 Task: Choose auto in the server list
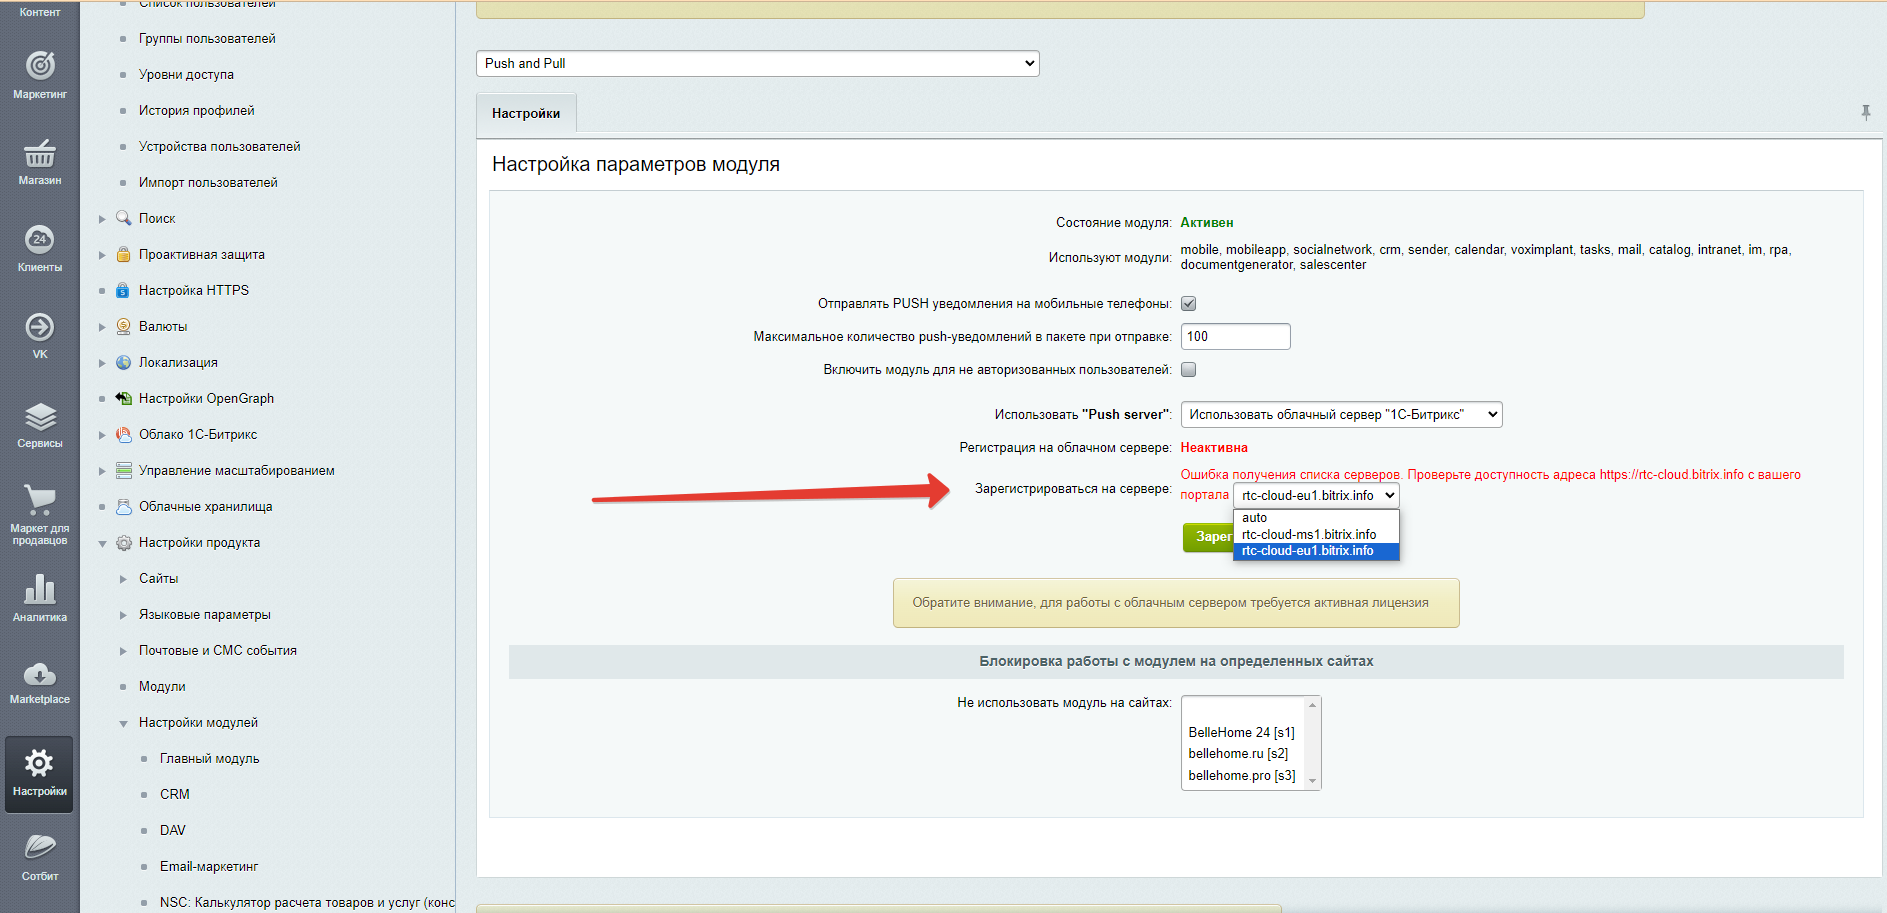[1316, 518]
